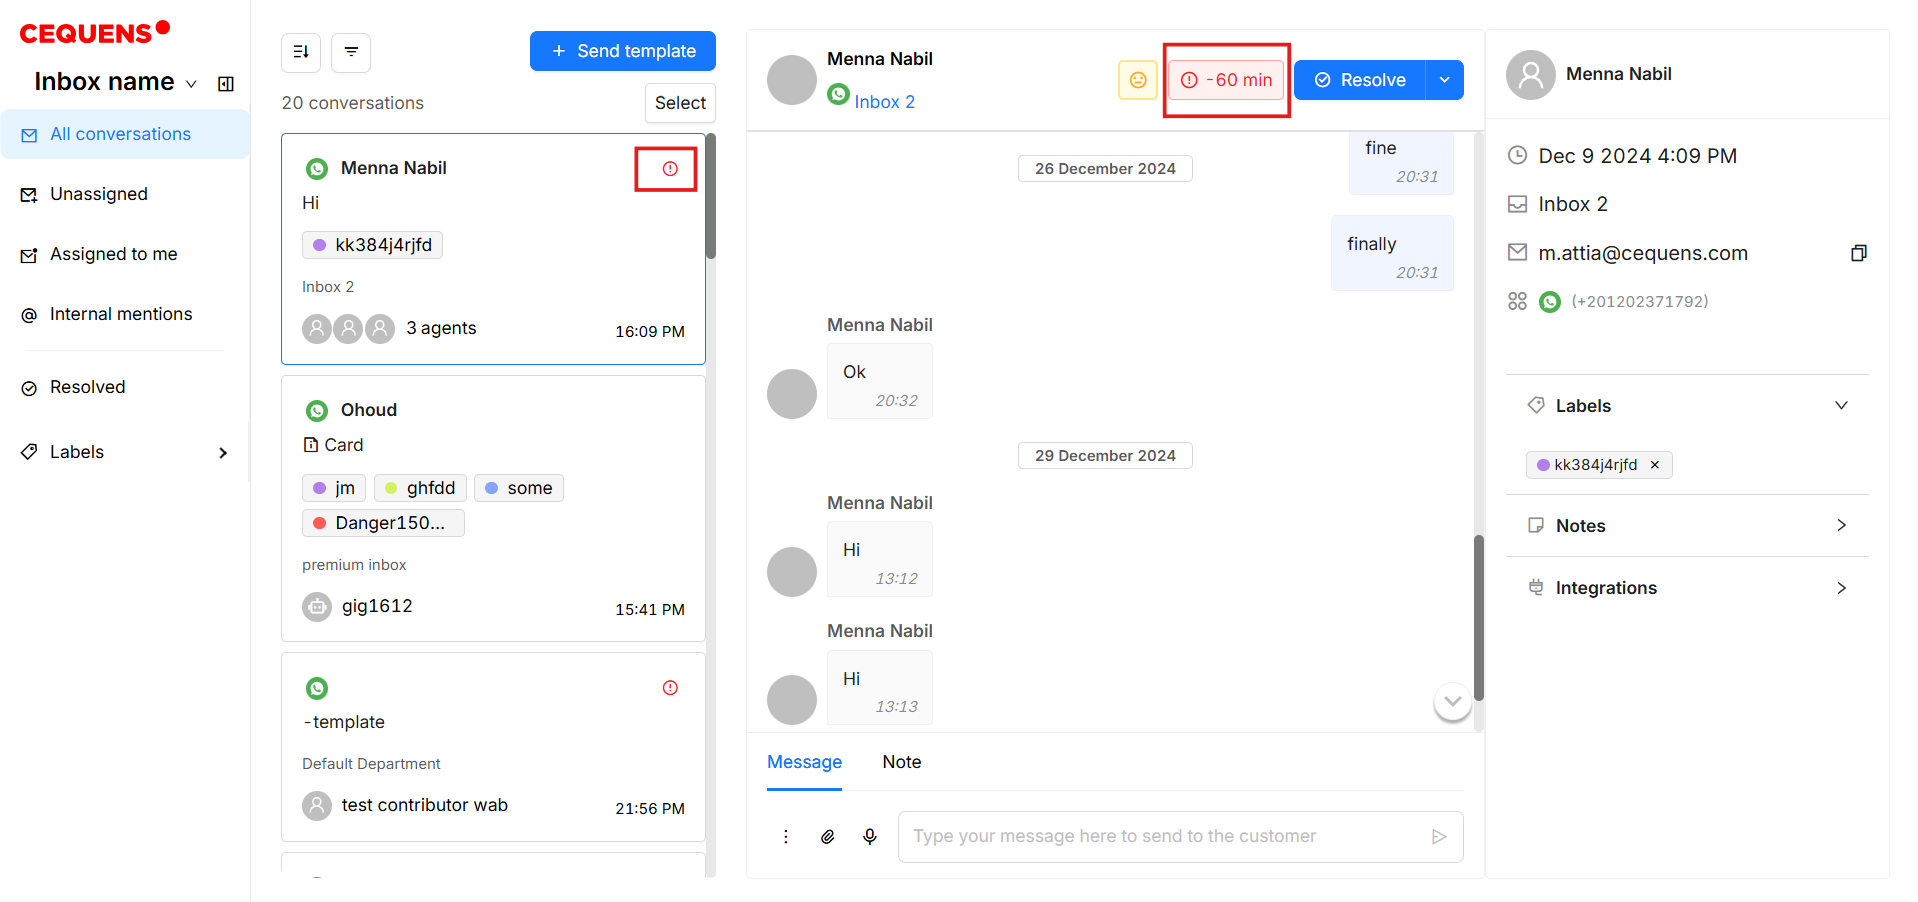Click Menna Nabil profile avatar in details panel
The width and height of the screenshot is (1918, 902).
[x=1531, y=75]
